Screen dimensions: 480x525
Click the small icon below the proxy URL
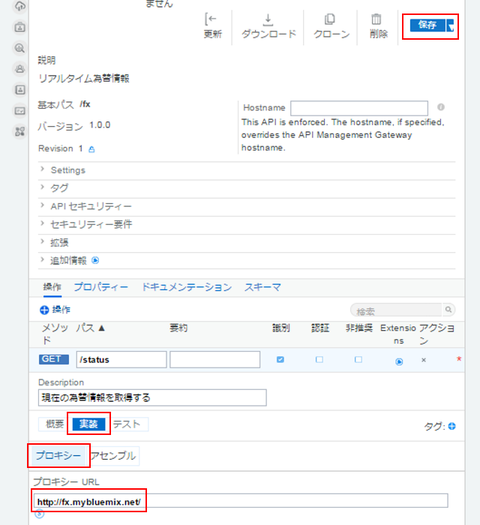tap(39, 514)
